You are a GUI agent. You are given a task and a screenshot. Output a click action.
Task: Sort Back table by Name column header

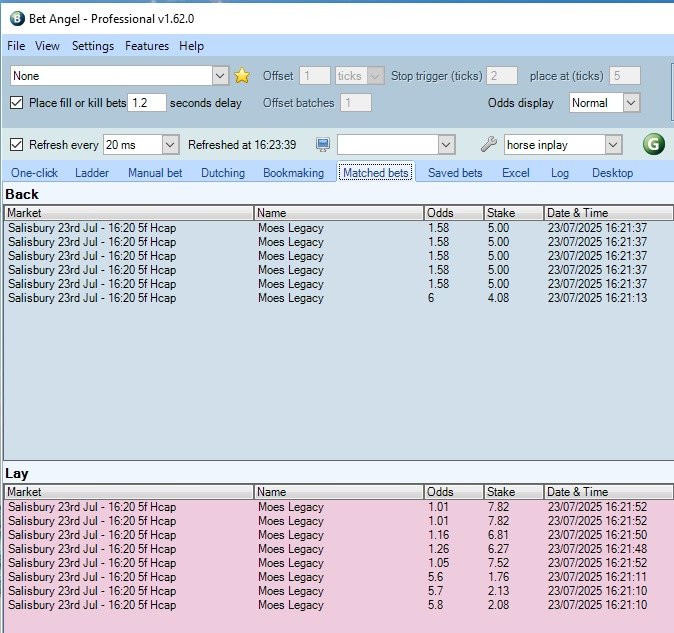click(x=339, y=213)
